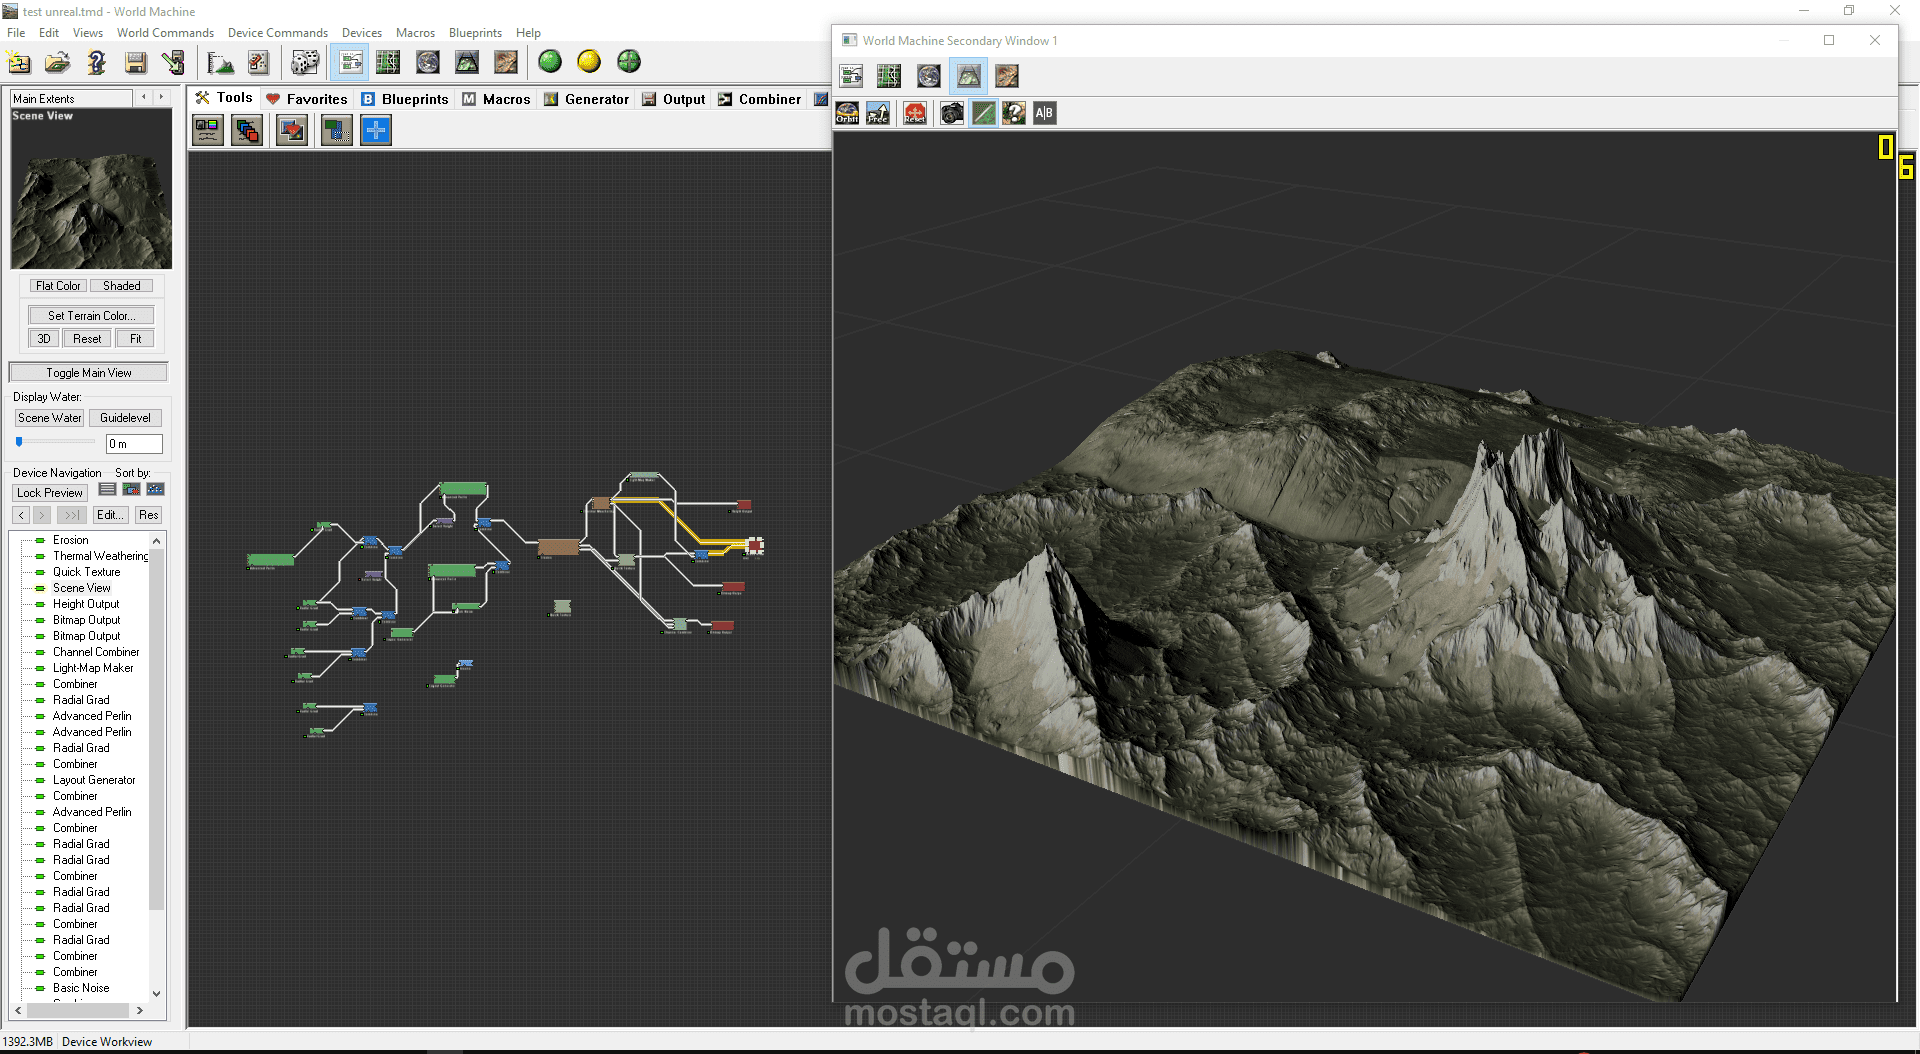Select Device view icon in Secondary Window
Screen dimensions: 1920x1054
(x=851, y=76)
